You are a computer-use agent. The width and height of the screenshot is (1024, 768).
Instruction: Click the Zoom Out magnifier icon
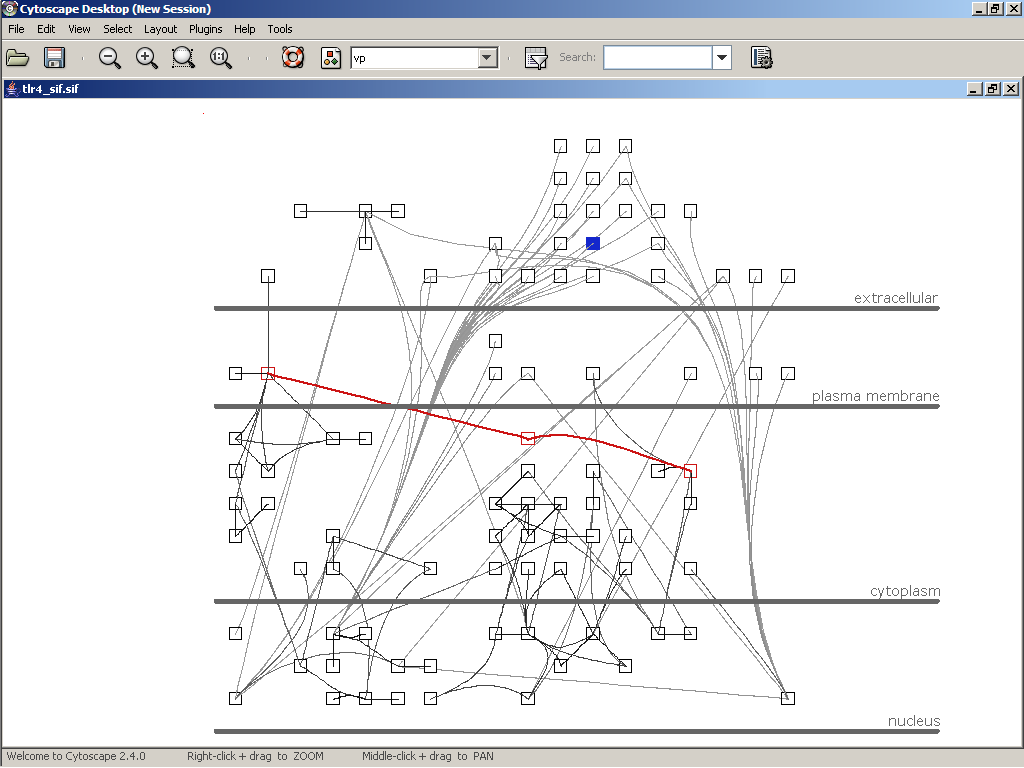tap(110, 58)
